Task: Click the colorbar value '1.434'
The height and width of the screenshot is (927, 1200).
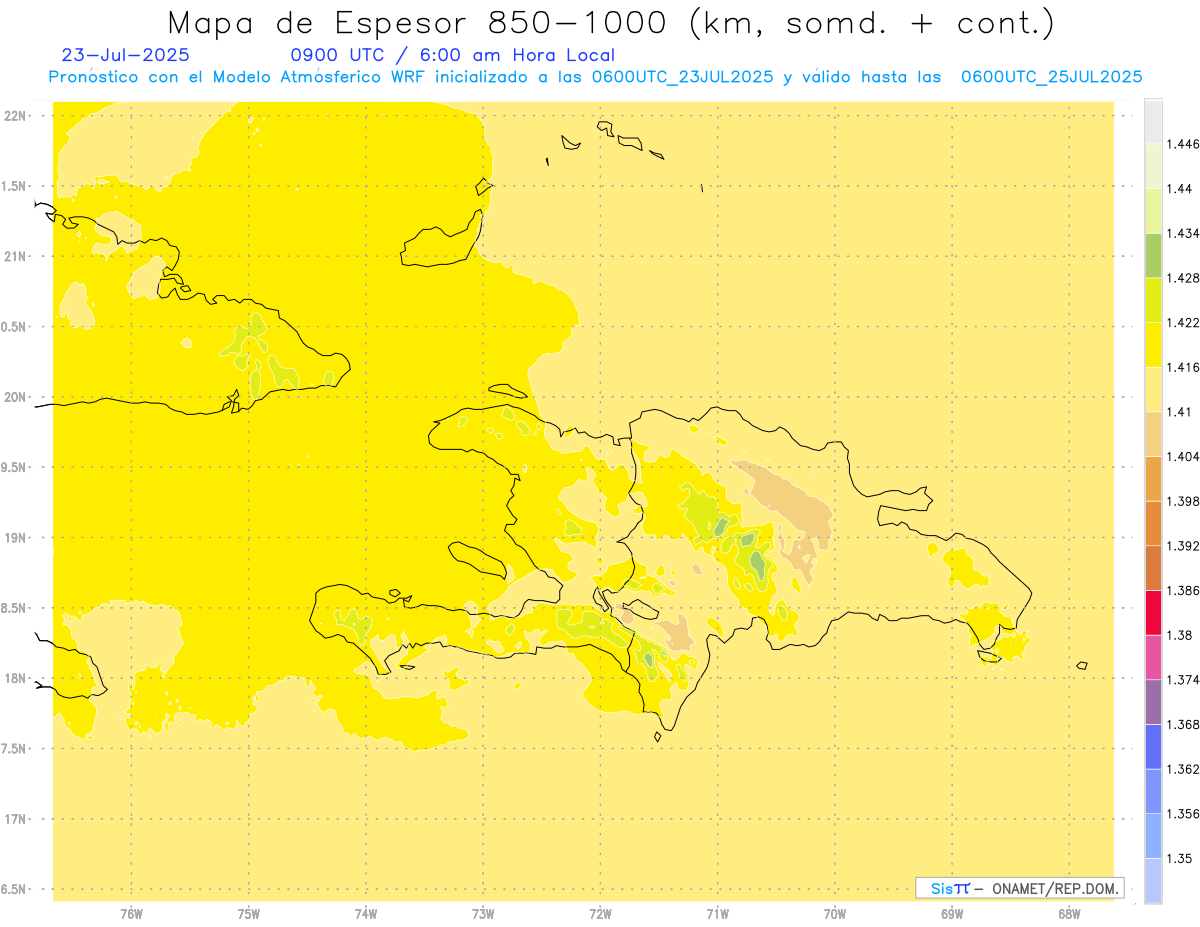Action: point(1184,233)
